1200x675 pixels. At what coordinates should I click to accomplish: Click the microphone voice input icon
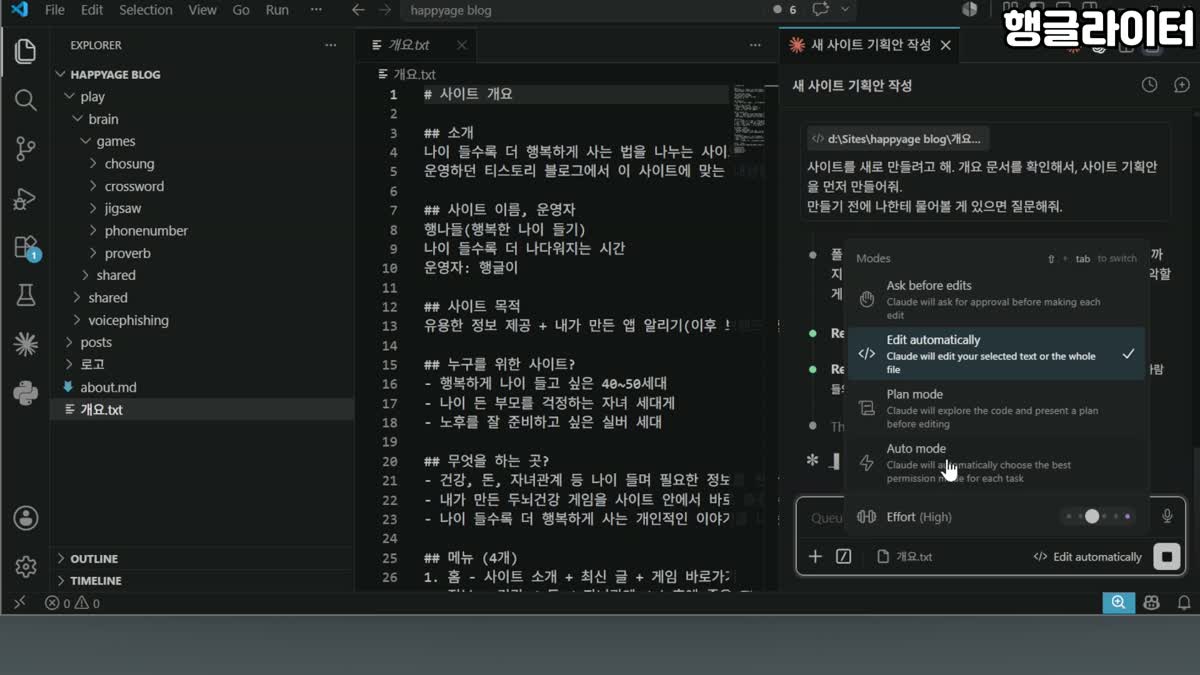click(x=1167, y=517)
